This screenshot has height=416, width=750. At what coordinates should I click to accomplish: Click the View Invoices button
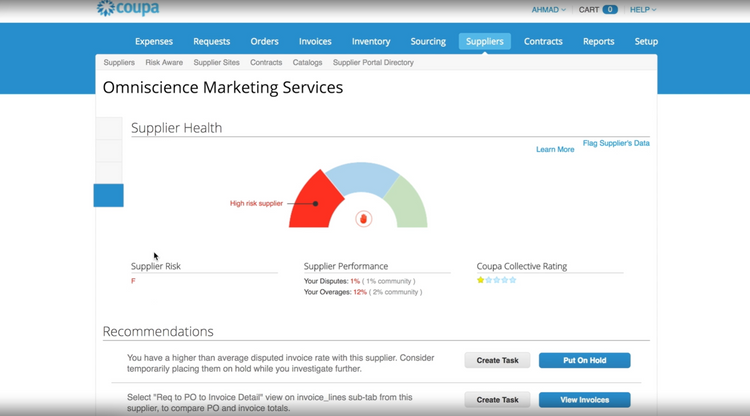[585, 400]
